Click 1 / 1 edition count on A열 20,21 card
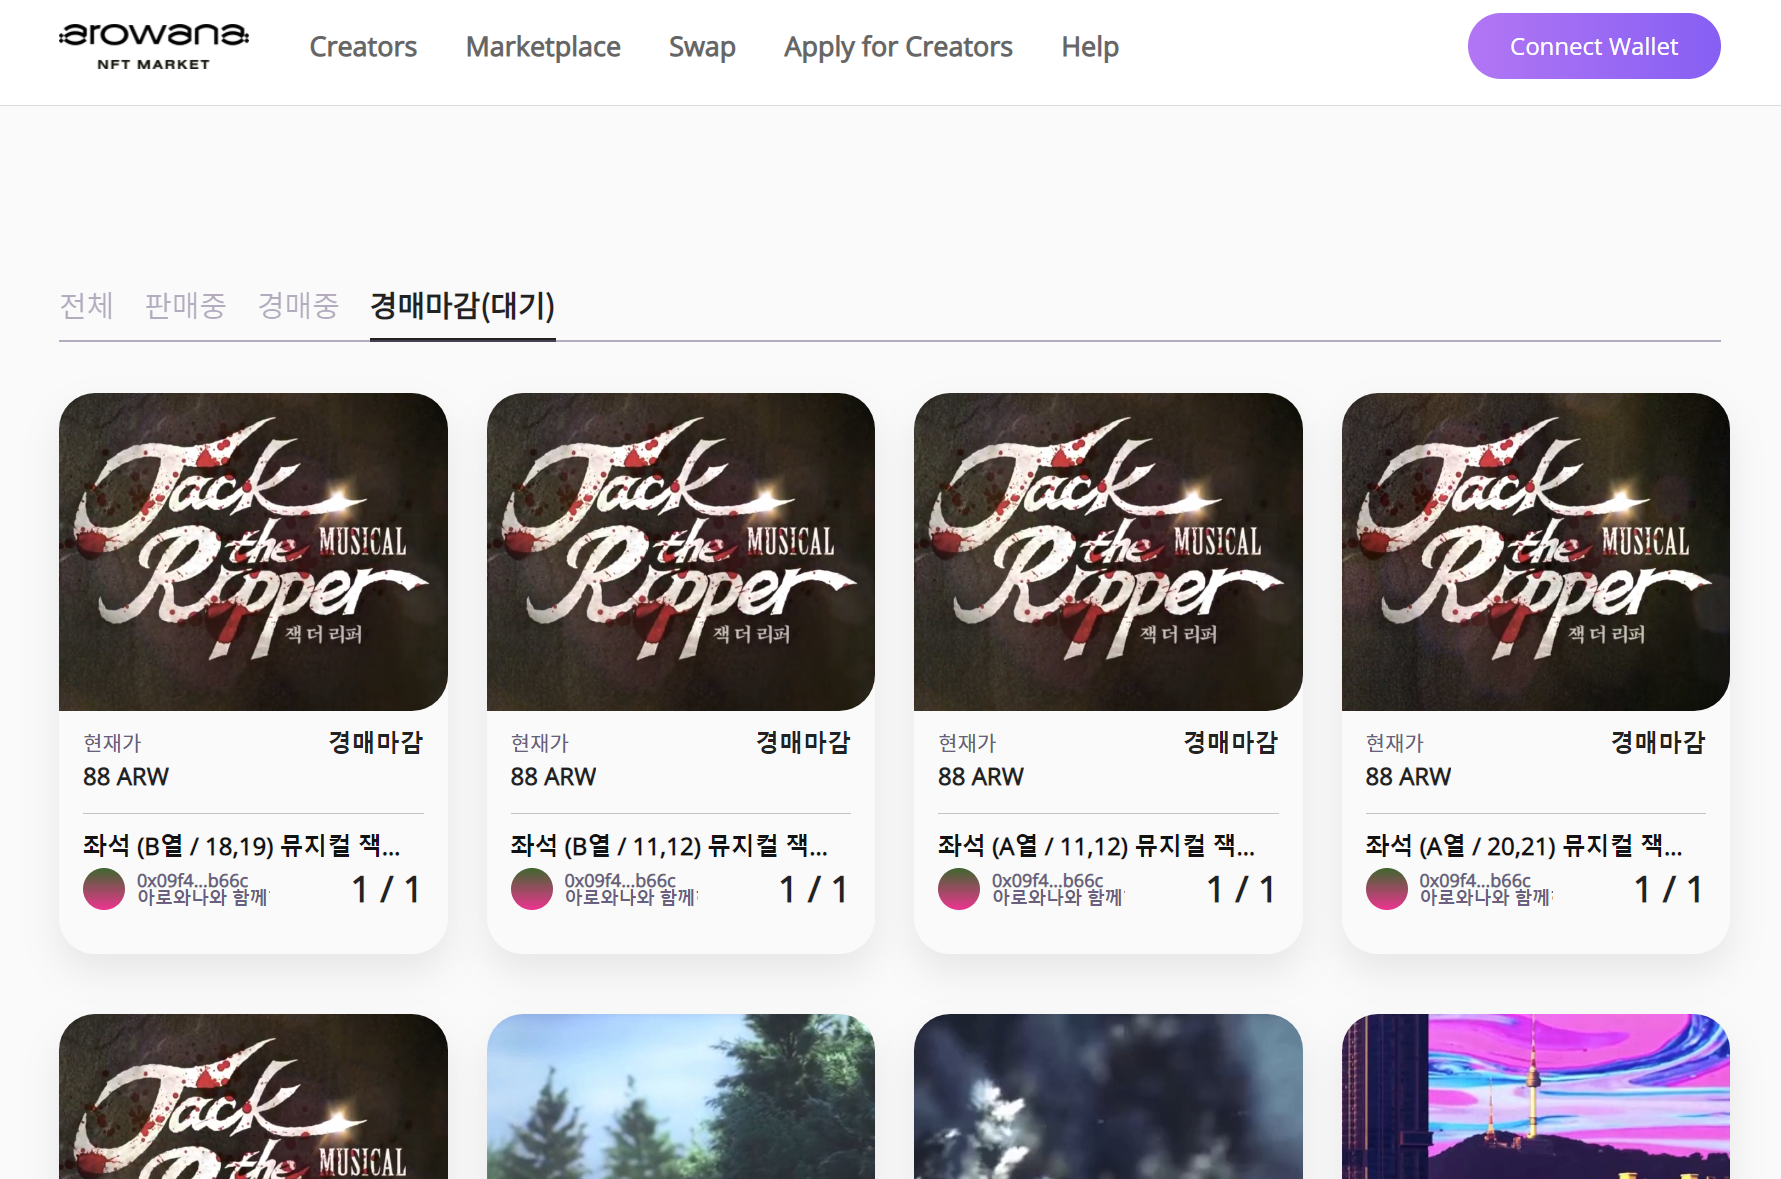Viewport: 1781px width, 1179px height. pyautogui.click(x=1668, y=890)
